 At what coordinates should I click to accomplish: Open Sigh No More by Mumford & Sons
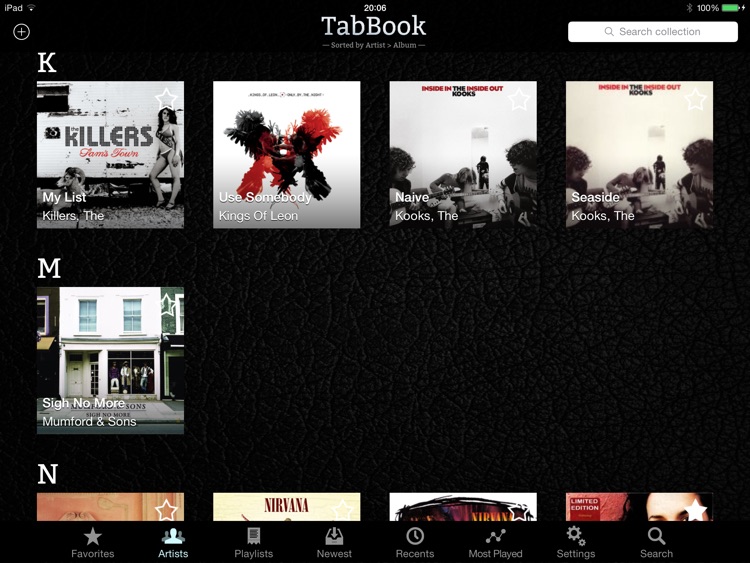pos(110,361)
